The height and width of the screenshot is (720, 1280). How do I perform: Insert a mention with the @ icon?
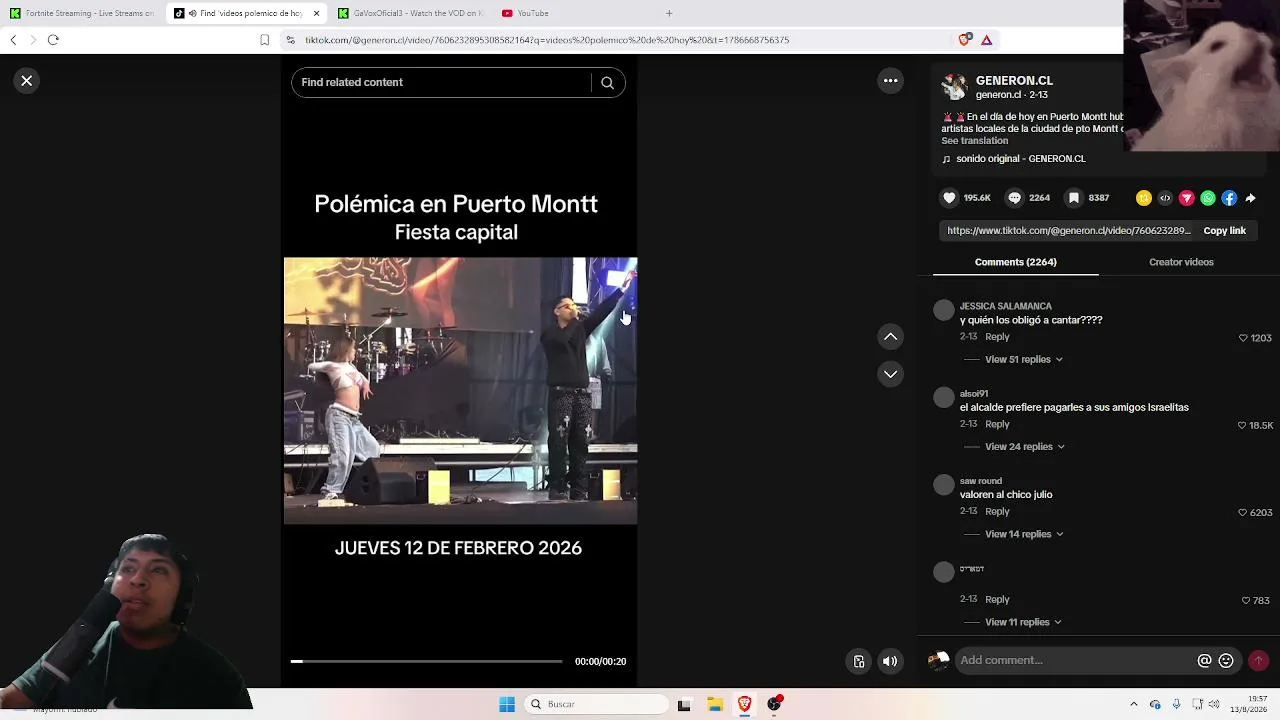click(1205, 660)
